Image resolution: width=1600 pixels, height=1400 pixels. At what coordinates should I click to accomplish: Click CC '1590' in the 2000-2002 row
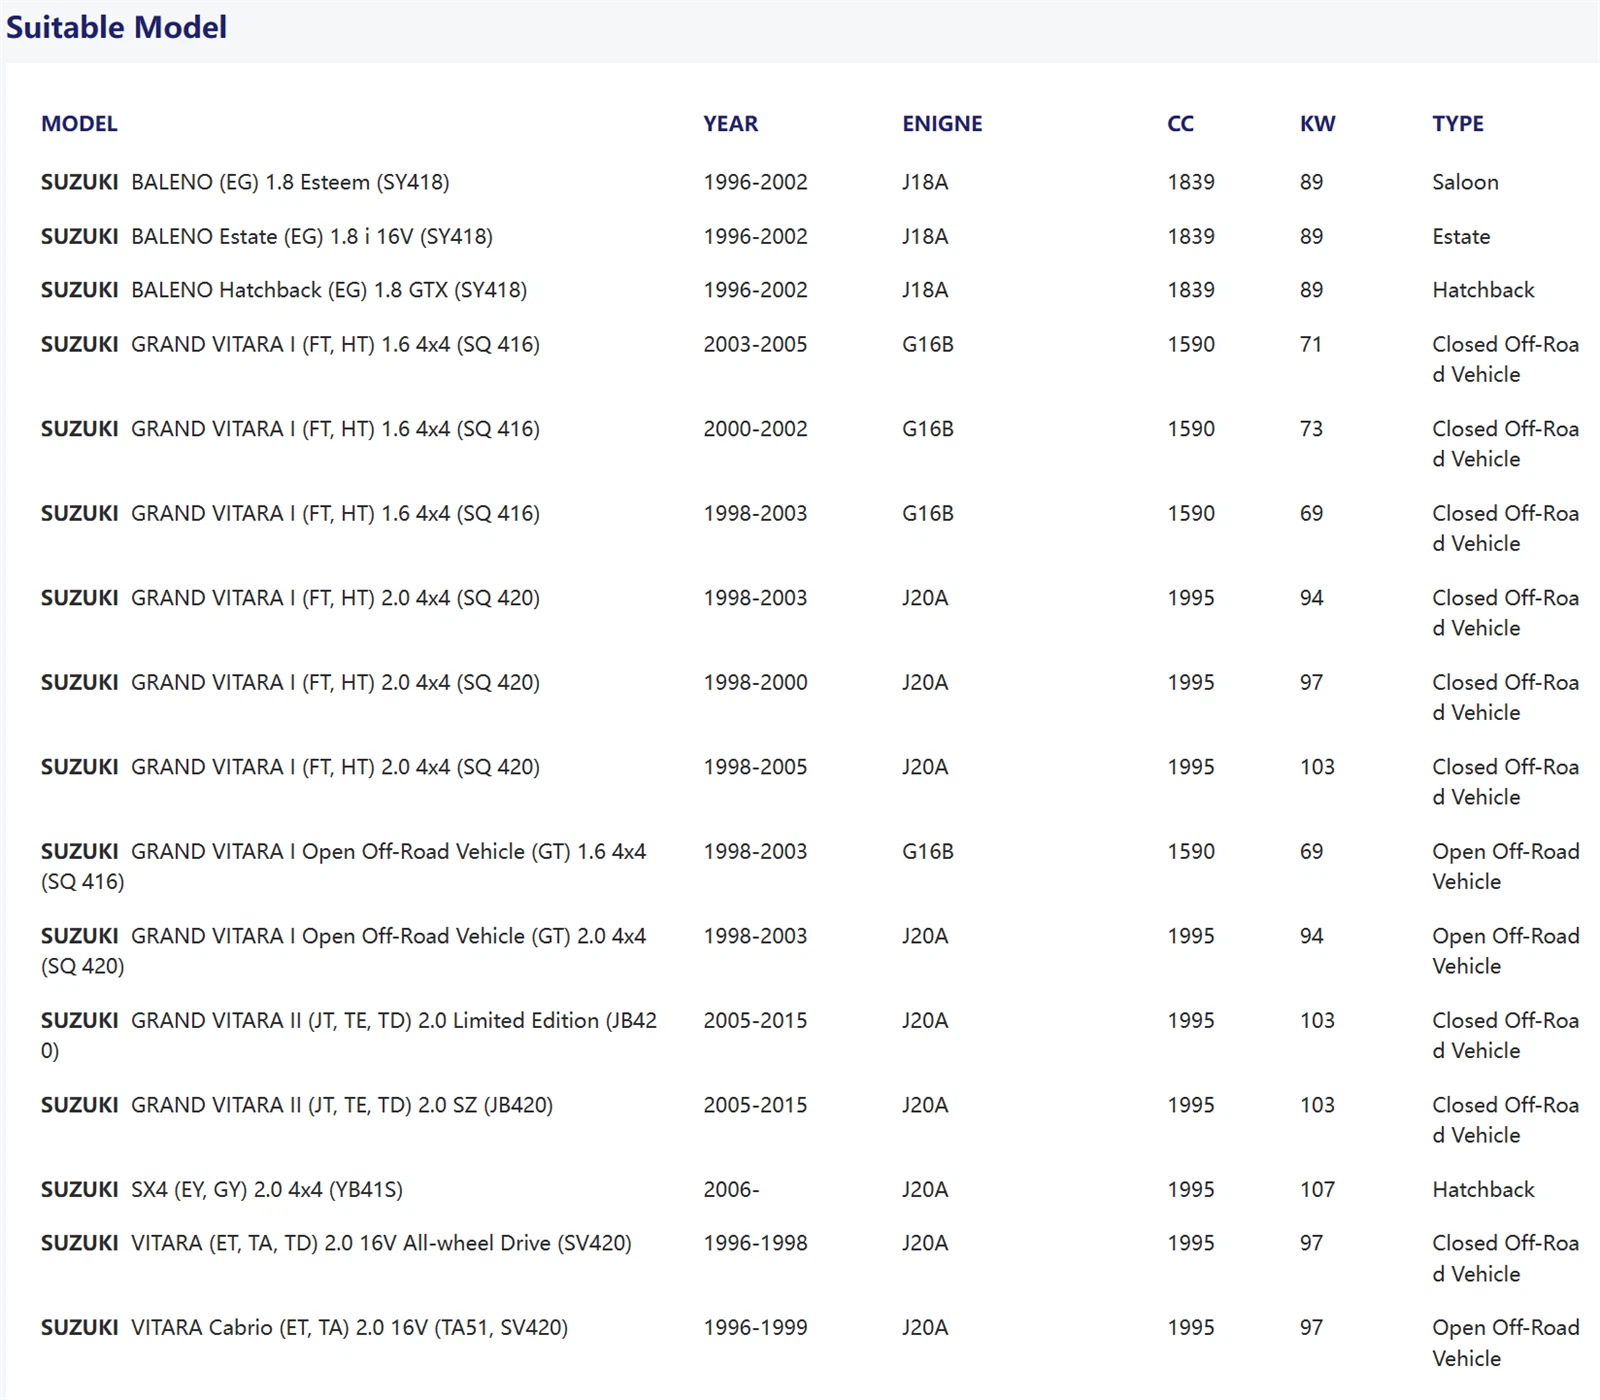1191,429
